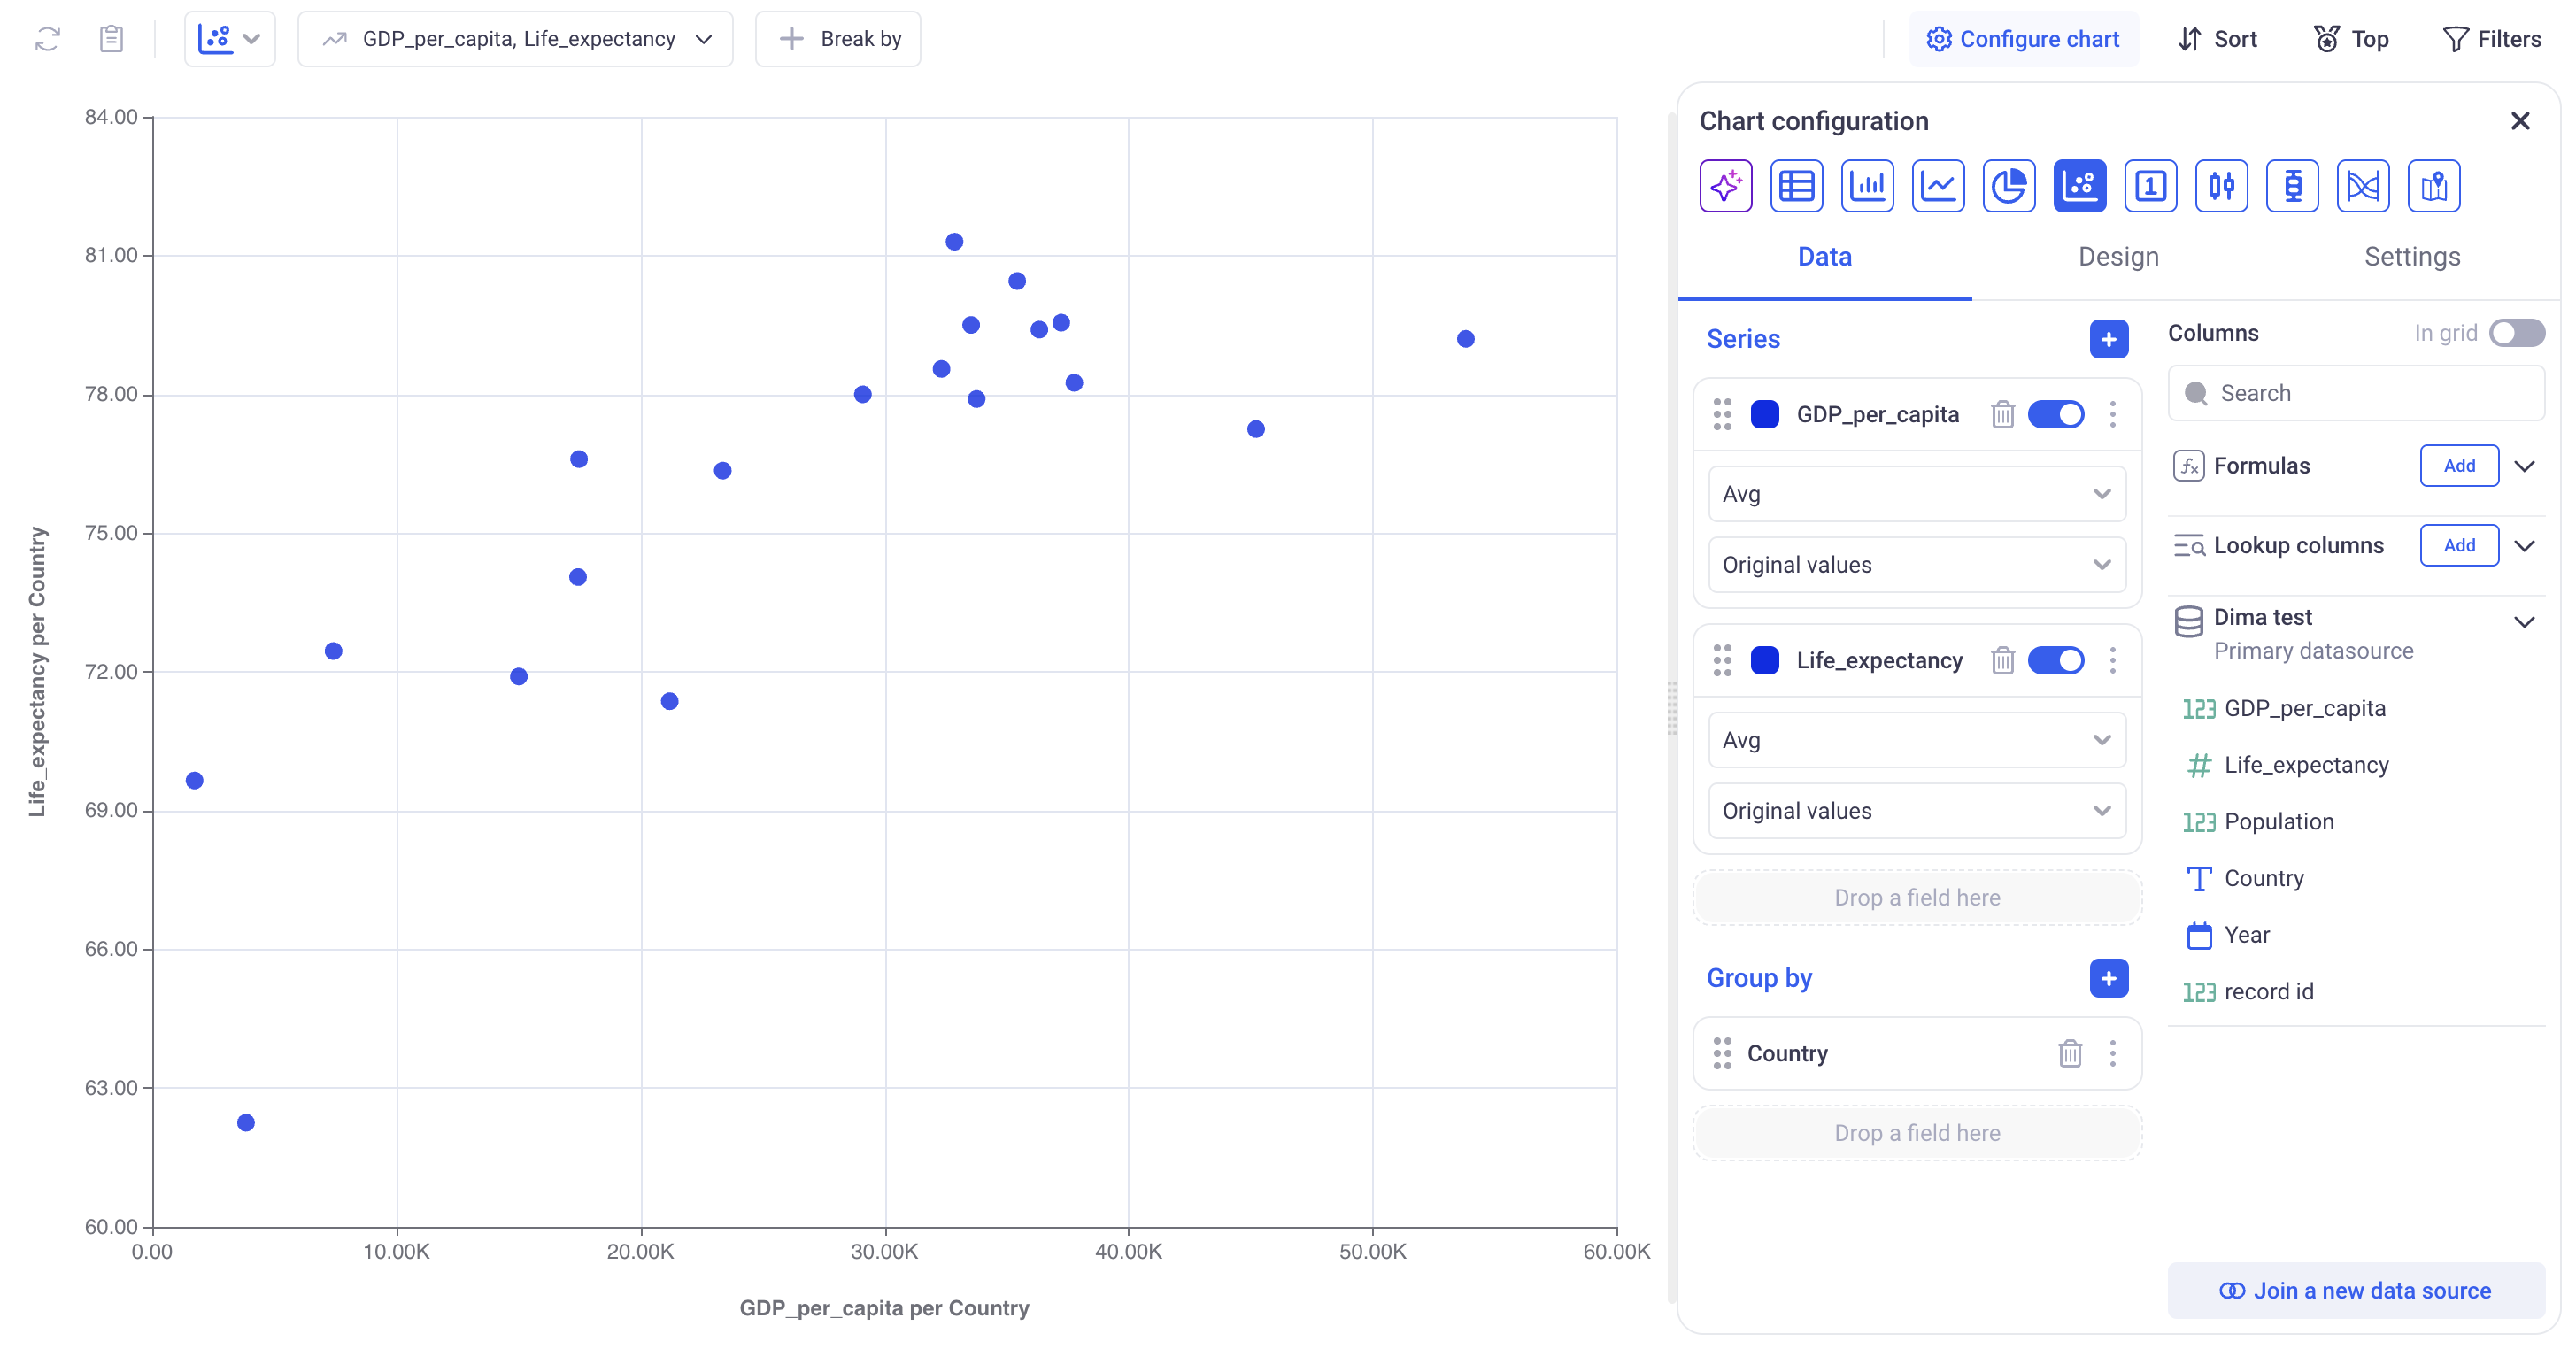Open Original values dropdown under Life_expectancy

pos(1916,811)
